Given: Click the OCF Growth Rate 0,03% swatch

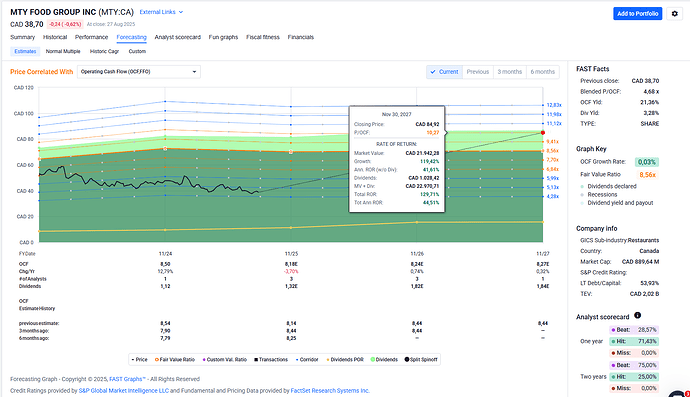Looking at the screenshot, I should (646, 162).
